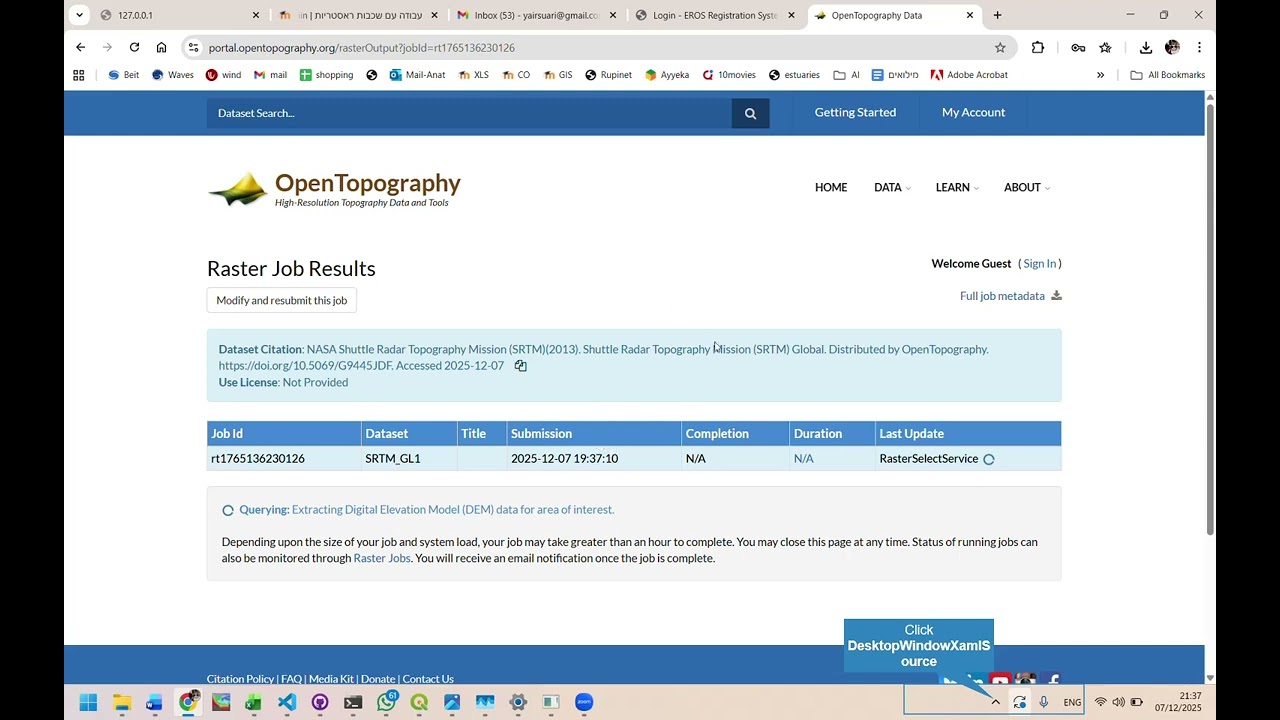Open the Waves bookmark
This screenshot has height=720, width=1280.
[173, 75]
